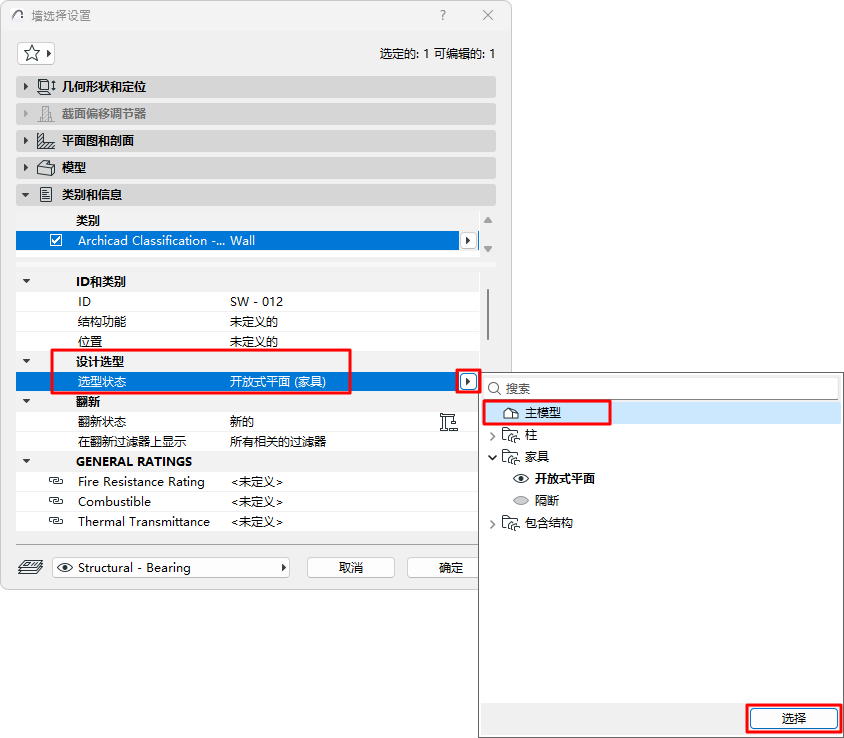Click the 取消 button
The height and width of the screenshot is (738, 844).
tap(351, 568)
